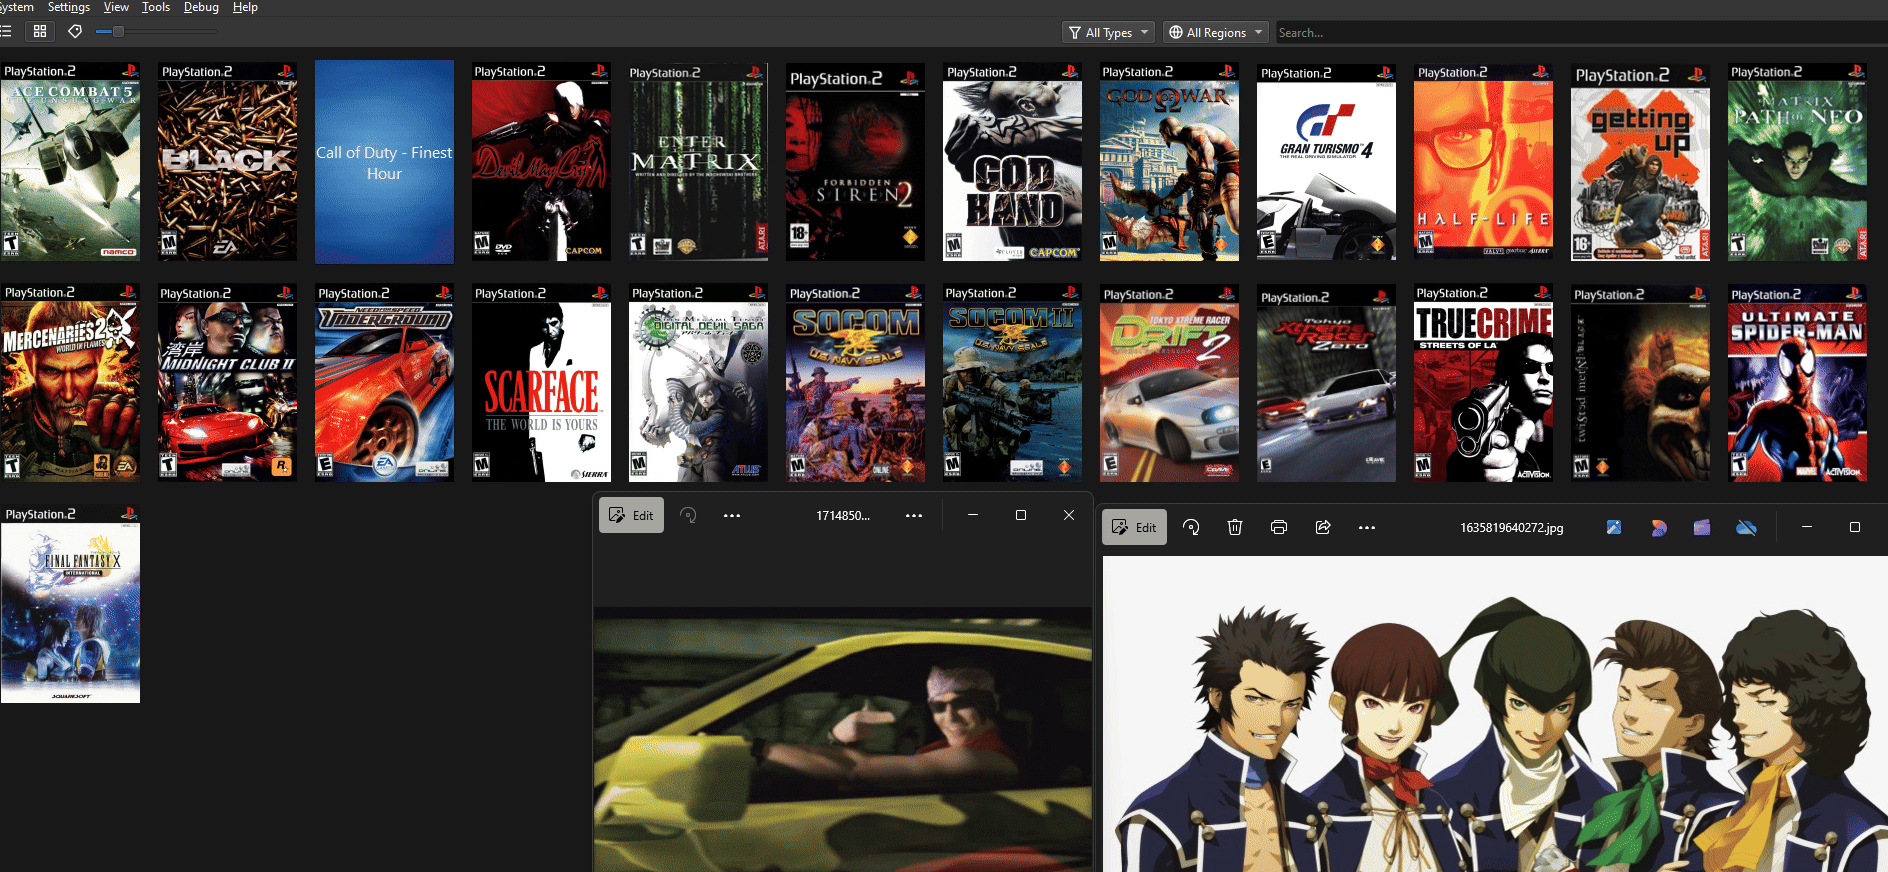Select the Tokyo Xtreme Racer Zero cover
This screenshot has width=1888, height=872.
[x=1326, y=383]
